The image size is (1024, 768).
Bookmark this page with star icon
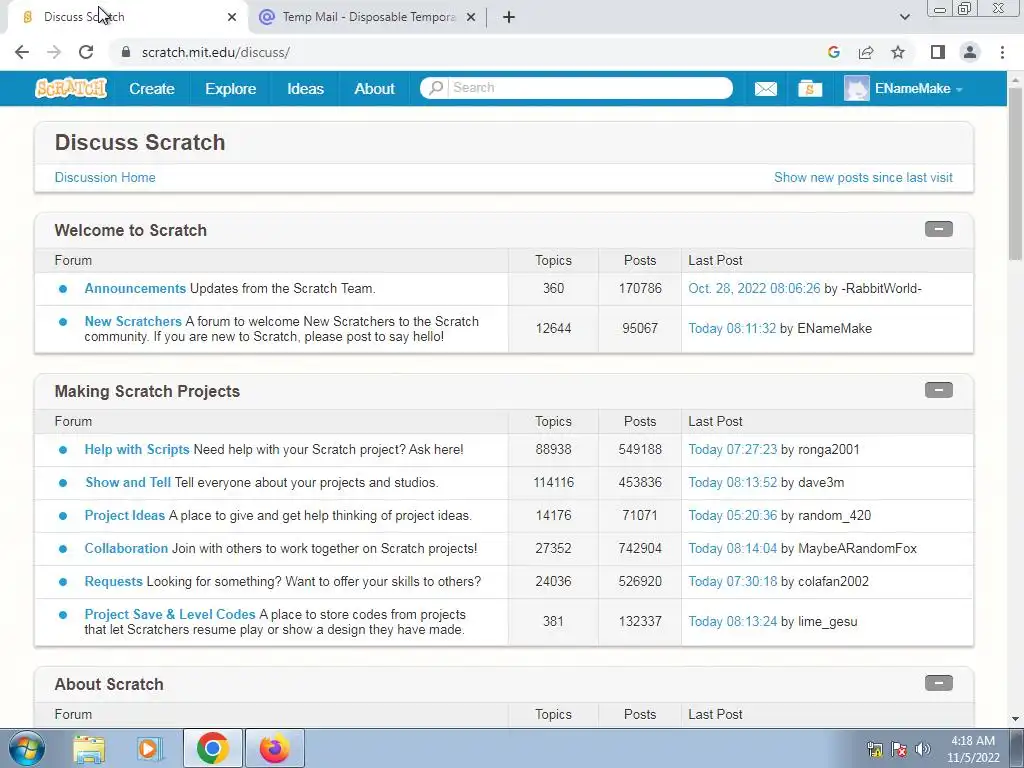pos(898,52)
